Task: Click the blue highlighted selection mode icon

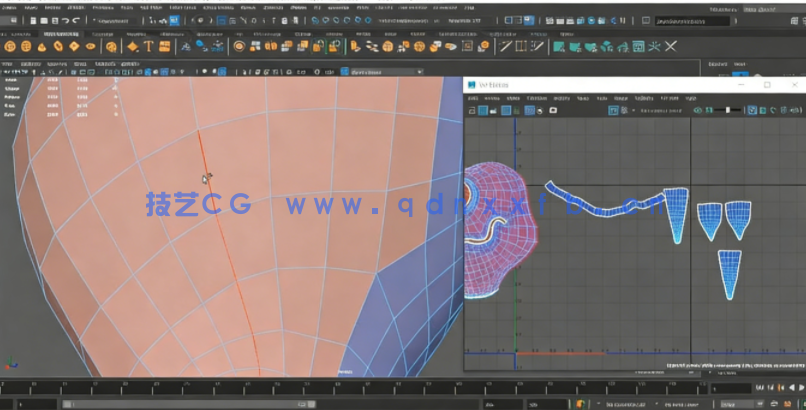Action: pyautogui.click(x=173, y=21)
